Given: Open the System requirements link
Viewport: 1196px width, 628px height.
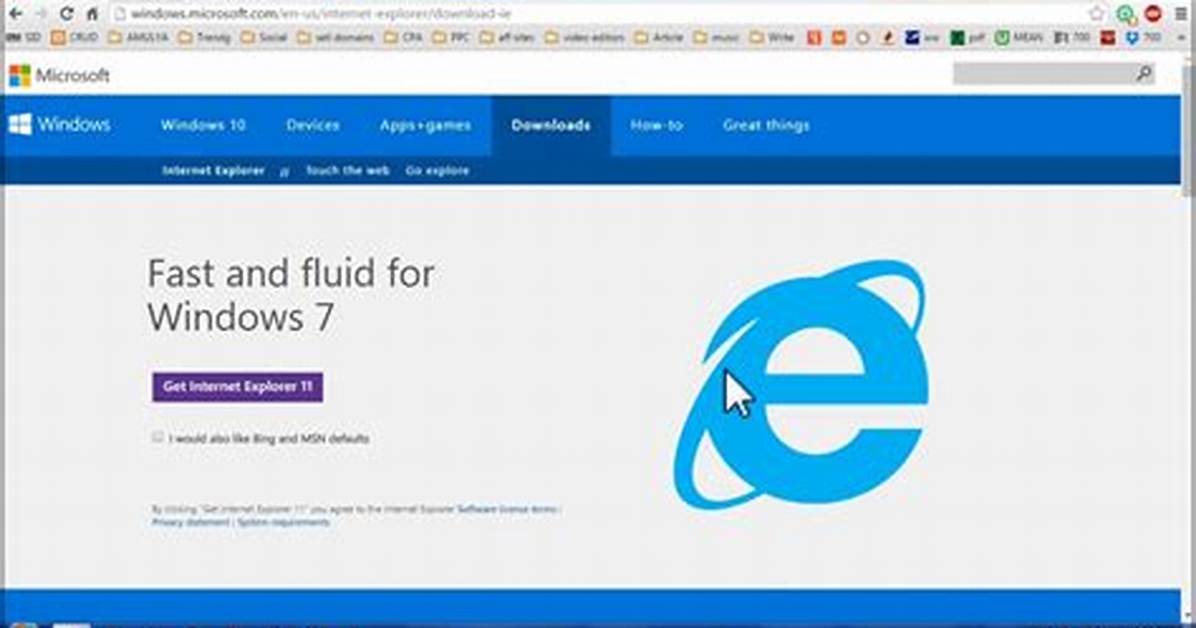Looking at the screenshot, I should click(284, 523).
